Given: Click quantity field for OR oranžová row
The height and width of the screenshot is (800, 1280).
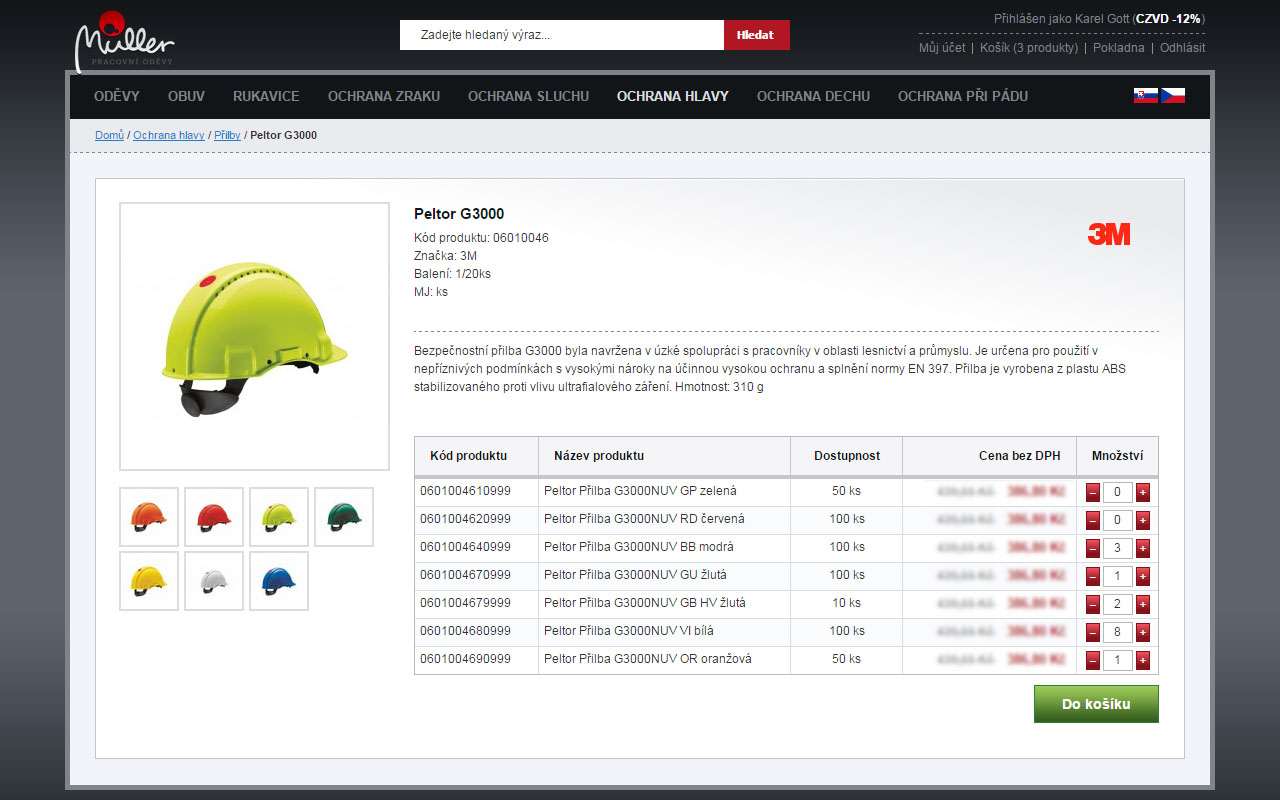Looking at the screenshot, I should coord(1118,660).
